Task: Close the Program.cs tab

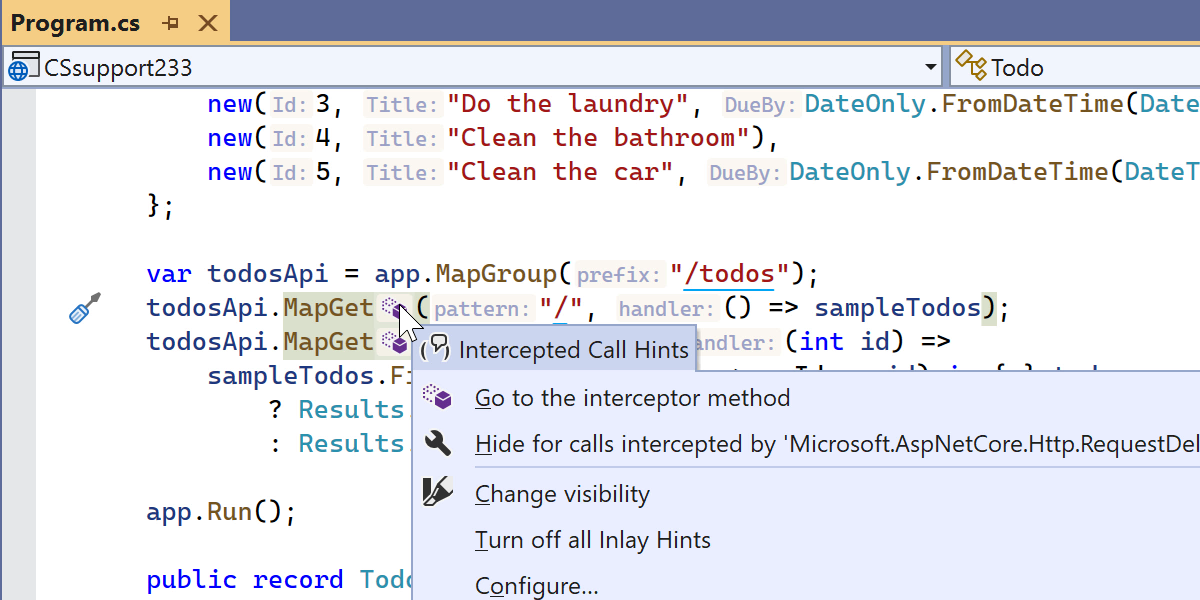Action: tap(208, 23)
